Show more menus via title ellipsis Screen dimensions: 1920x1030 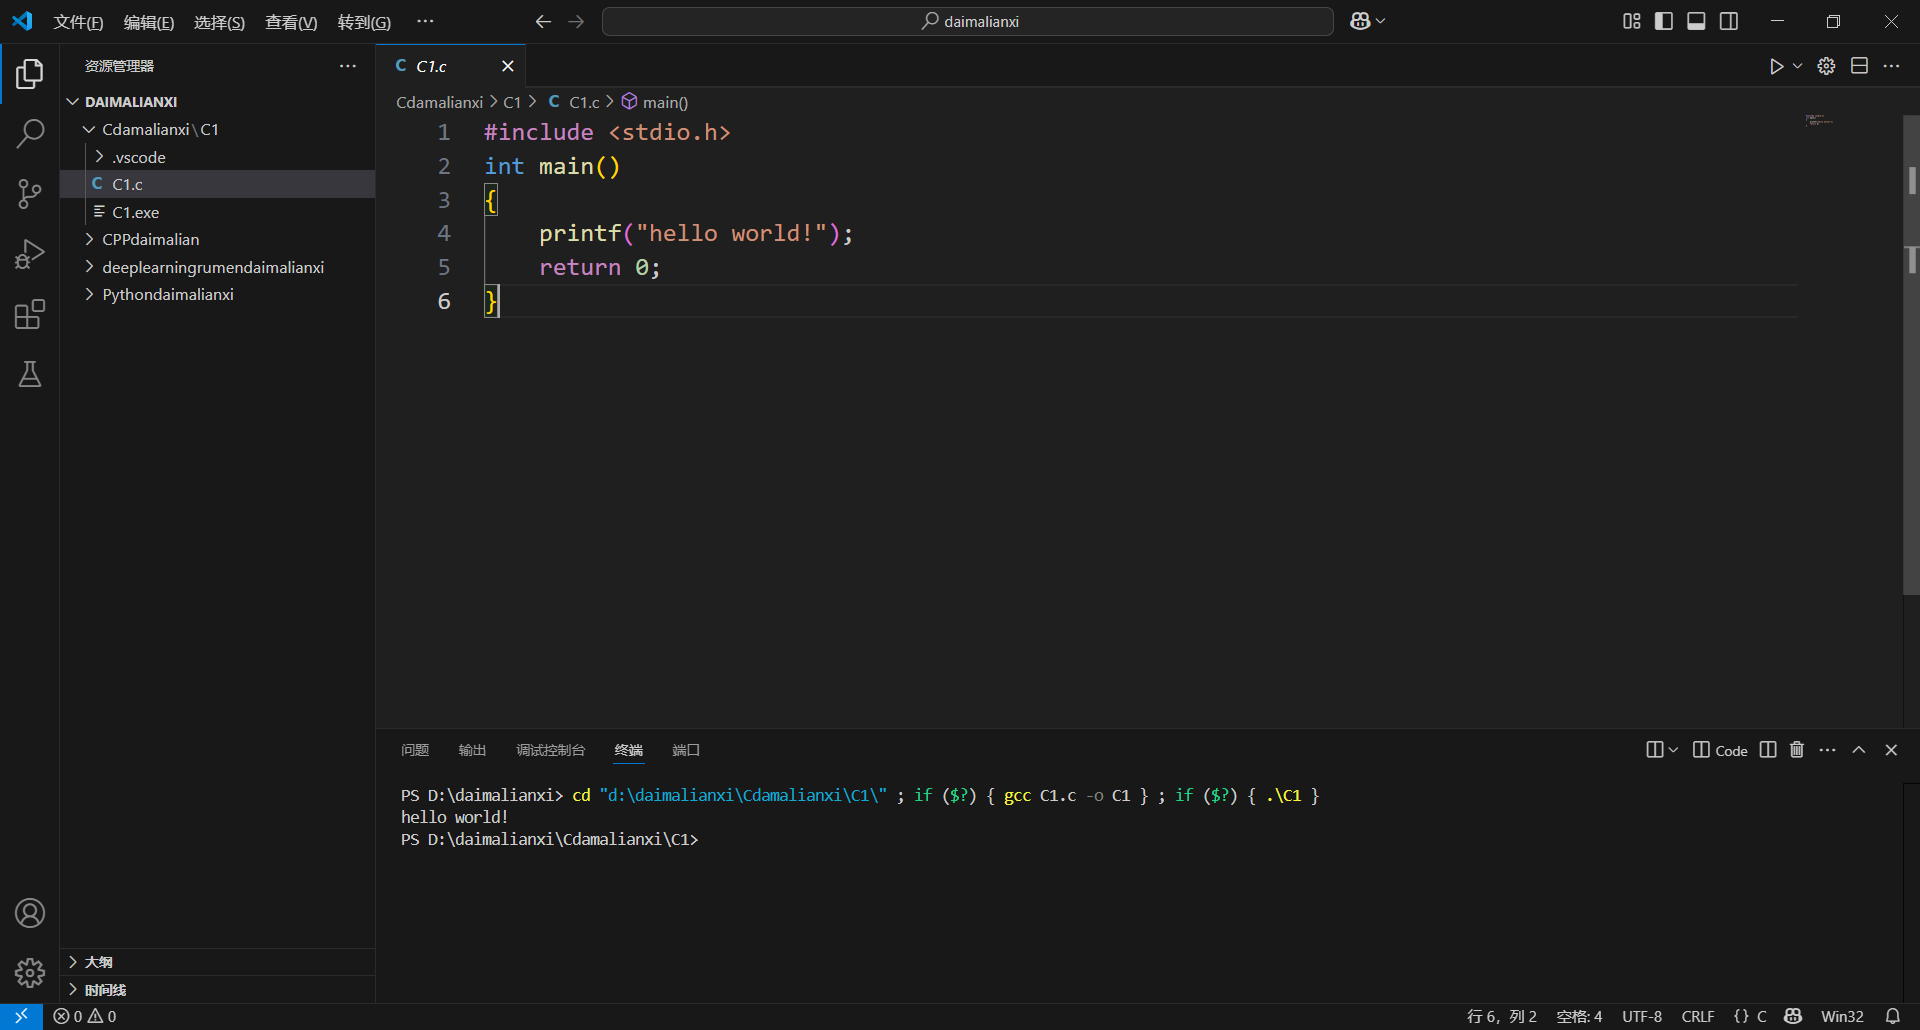pos(425,21)
